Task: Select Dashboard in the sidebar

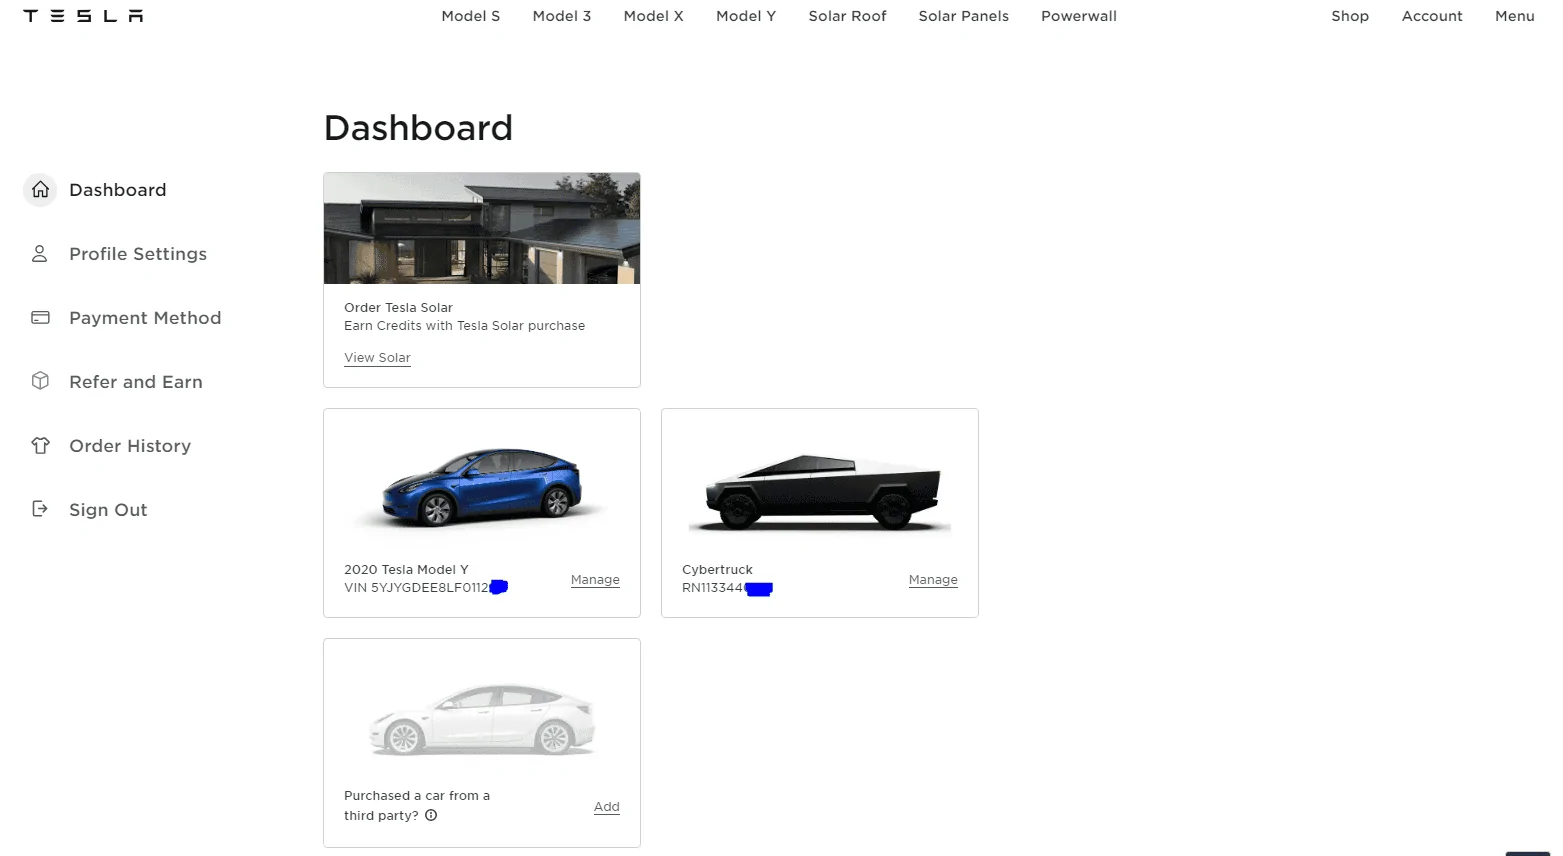Action: pyautogui.click(x=118, y=190)
